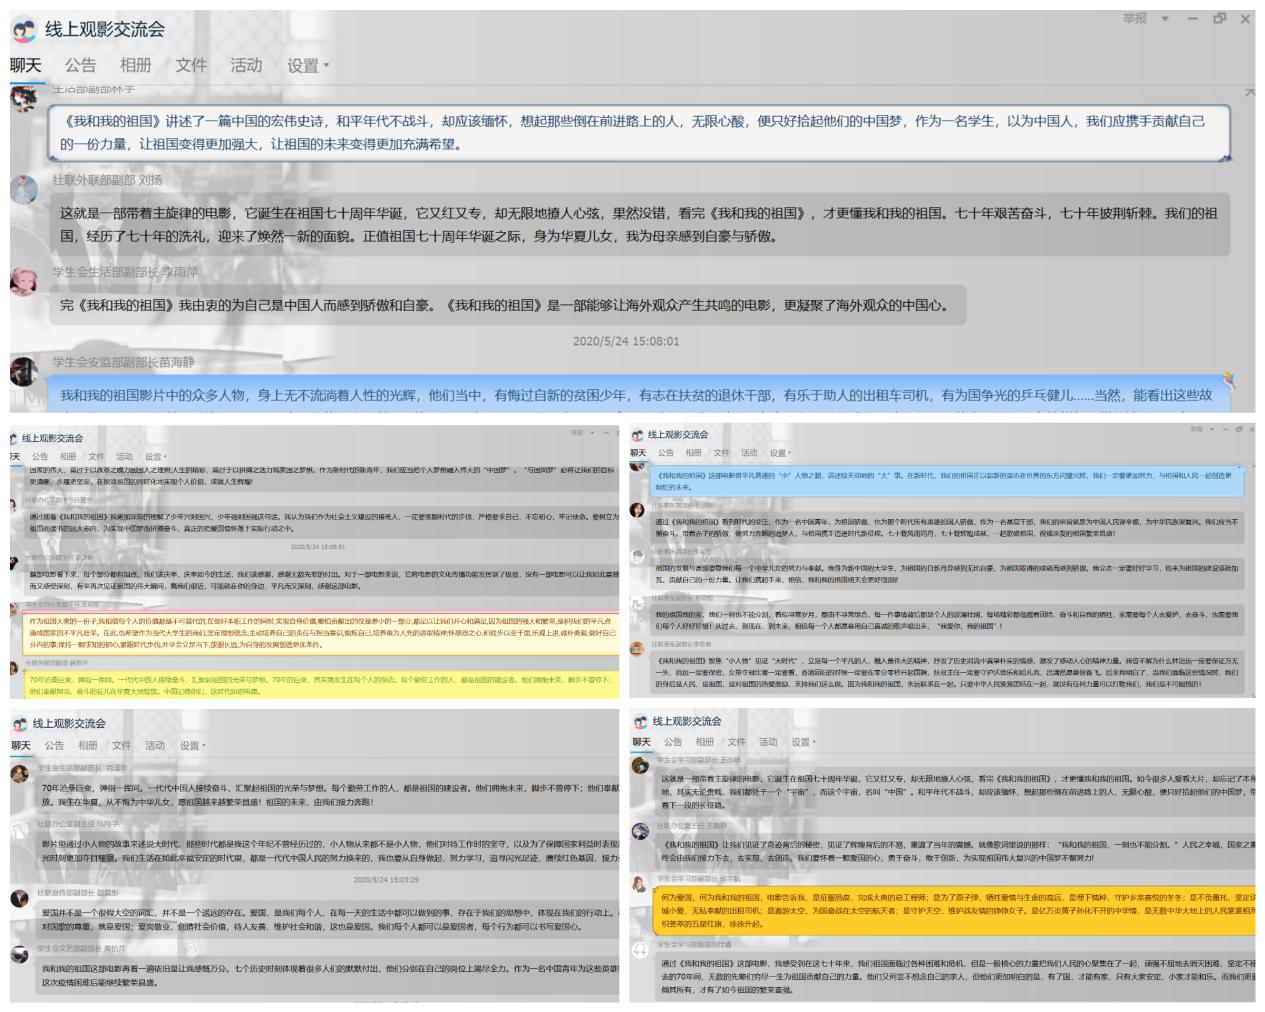This screenshot has width=1265, height=1012.
Task: Select the 相册 tab in the middle-right window
Action: click(x=693, y=453)
